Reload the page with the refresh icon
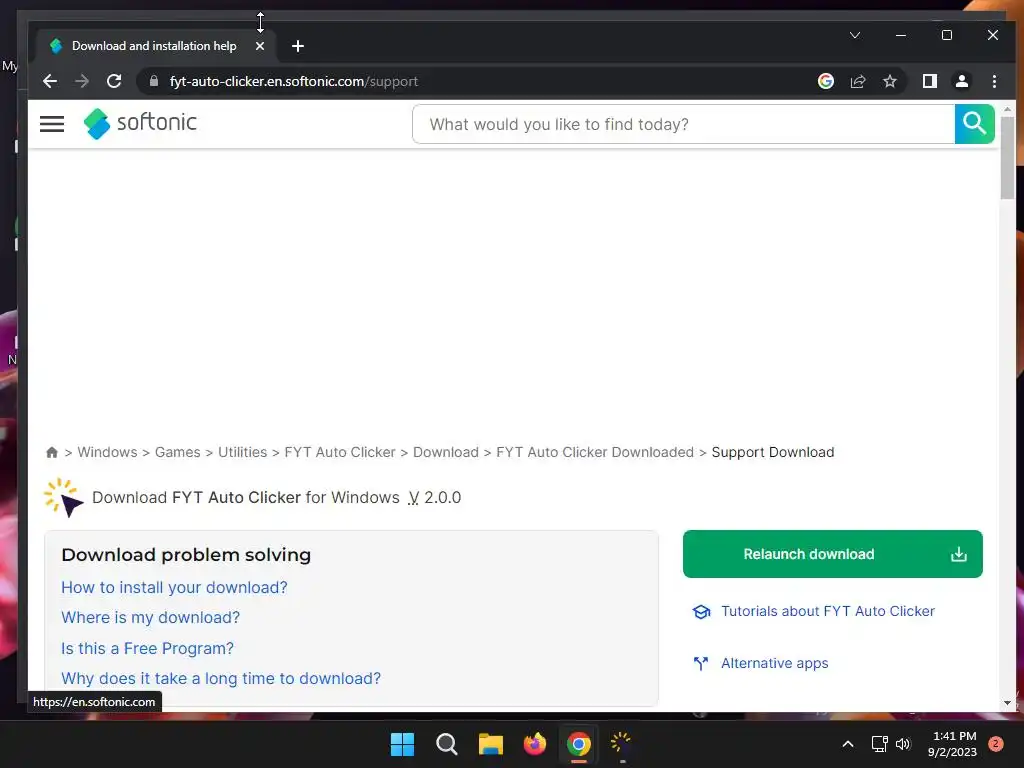 click(114, 81)
